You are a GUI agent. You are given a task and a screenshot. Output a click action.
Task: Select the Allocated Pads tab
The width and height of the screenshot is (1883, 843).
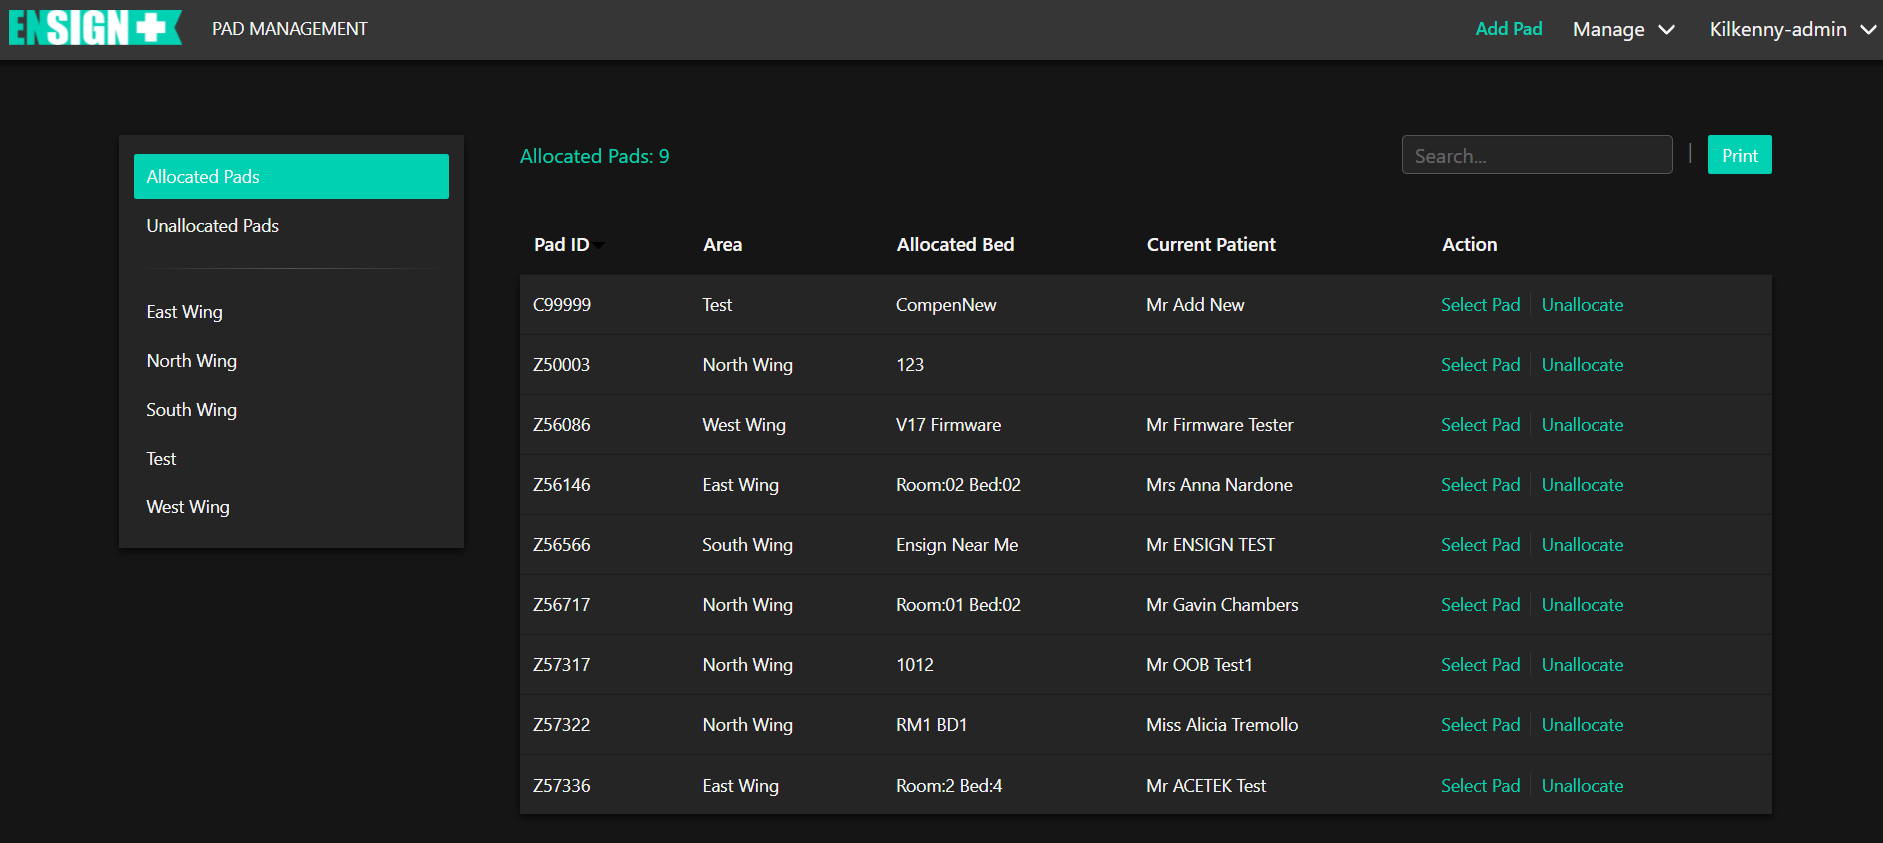[x=291, y=177]
